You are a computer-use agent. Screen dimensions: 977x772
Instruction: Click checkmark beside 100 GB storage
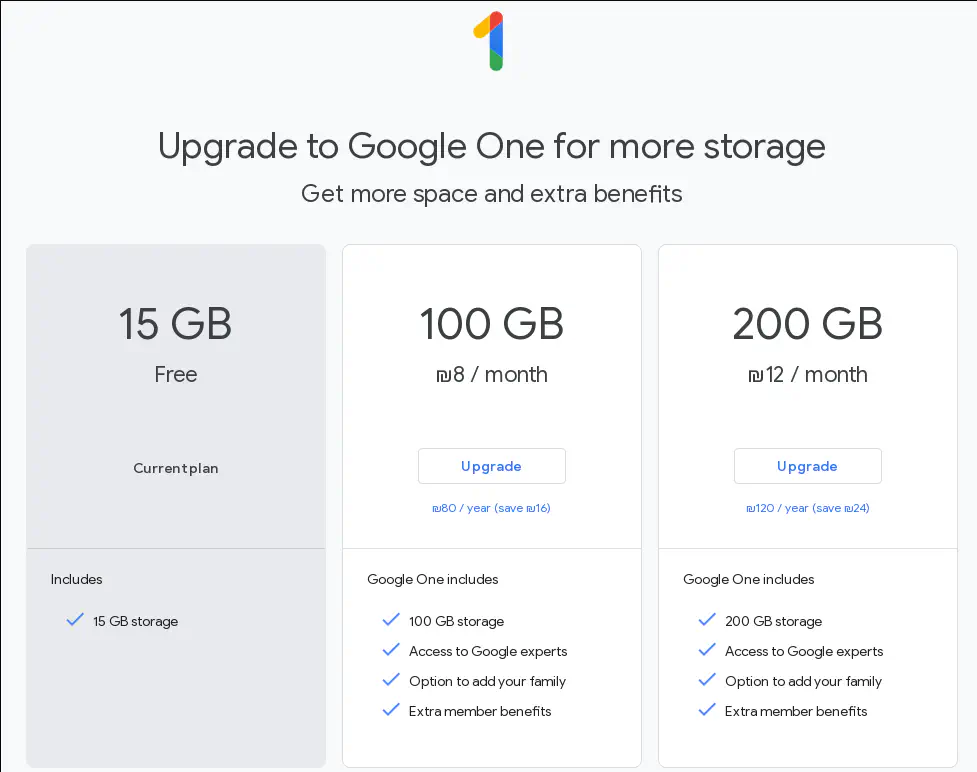391,620
